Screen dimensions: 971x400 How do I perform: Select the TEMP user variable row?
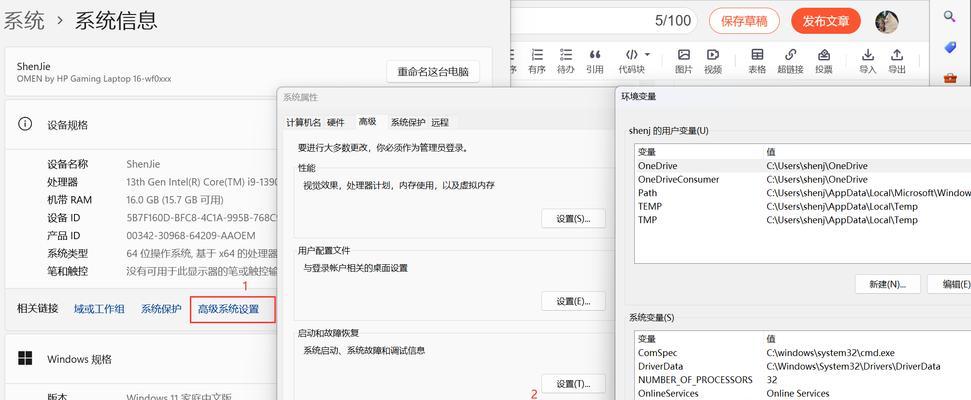803,207
